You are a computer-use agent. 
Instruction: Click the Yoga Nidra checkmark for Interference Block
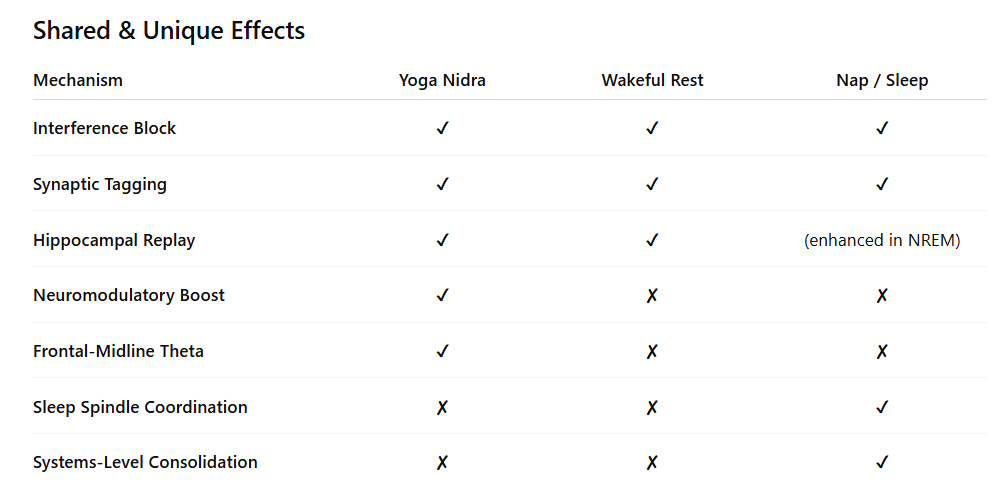[x=442, y=128]
